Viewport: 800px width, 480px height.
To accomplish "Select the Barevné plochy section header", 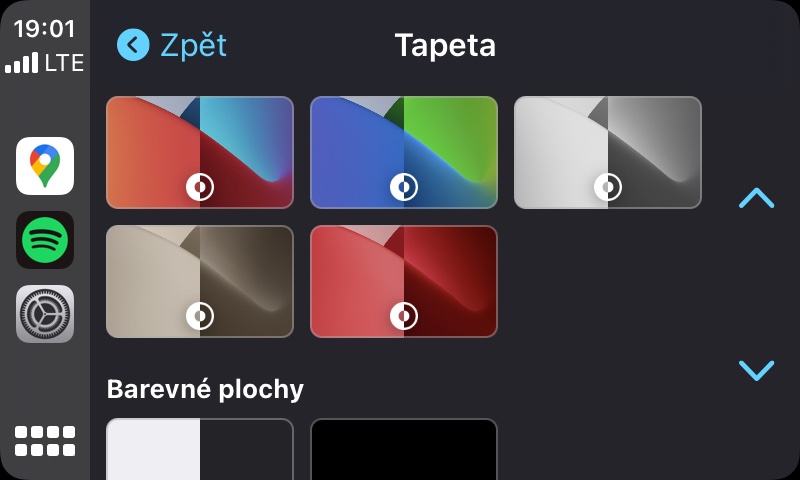I will (x=205, y=390).
